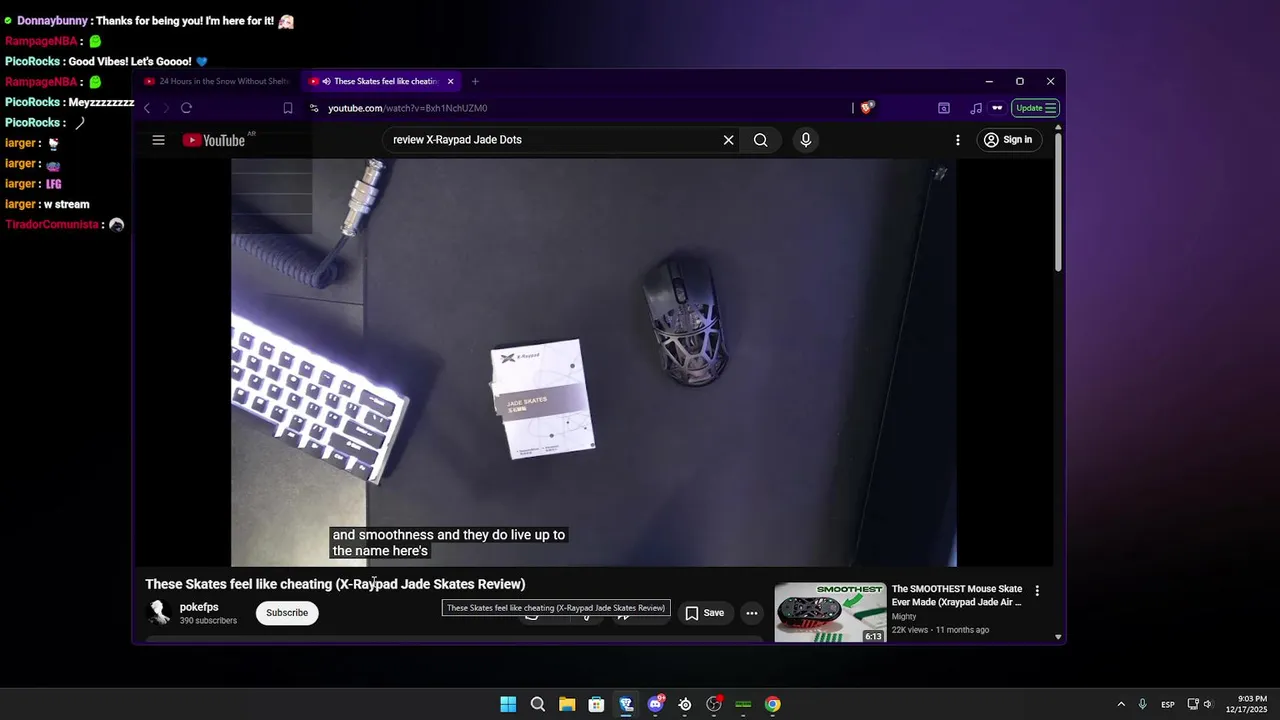Go forward in browser history

pyautogui.click(x=164, y=108)
